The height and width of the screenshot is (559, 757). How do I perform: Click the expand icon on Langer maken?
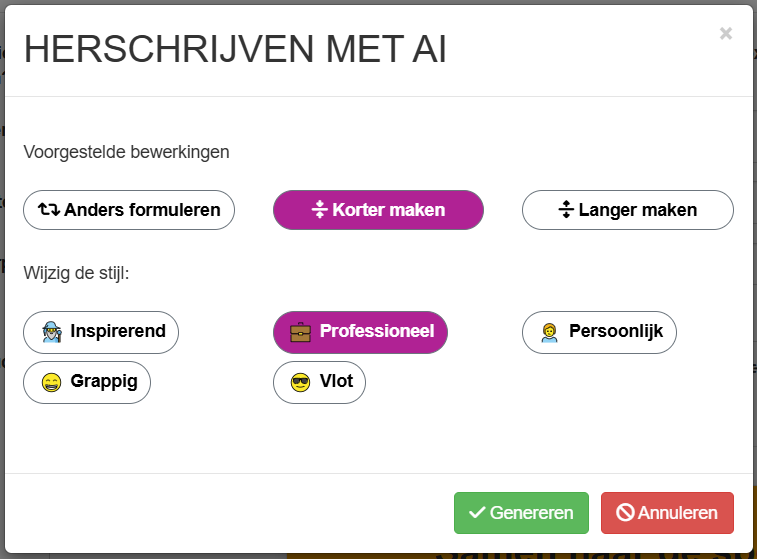click(x=566, y=210)
